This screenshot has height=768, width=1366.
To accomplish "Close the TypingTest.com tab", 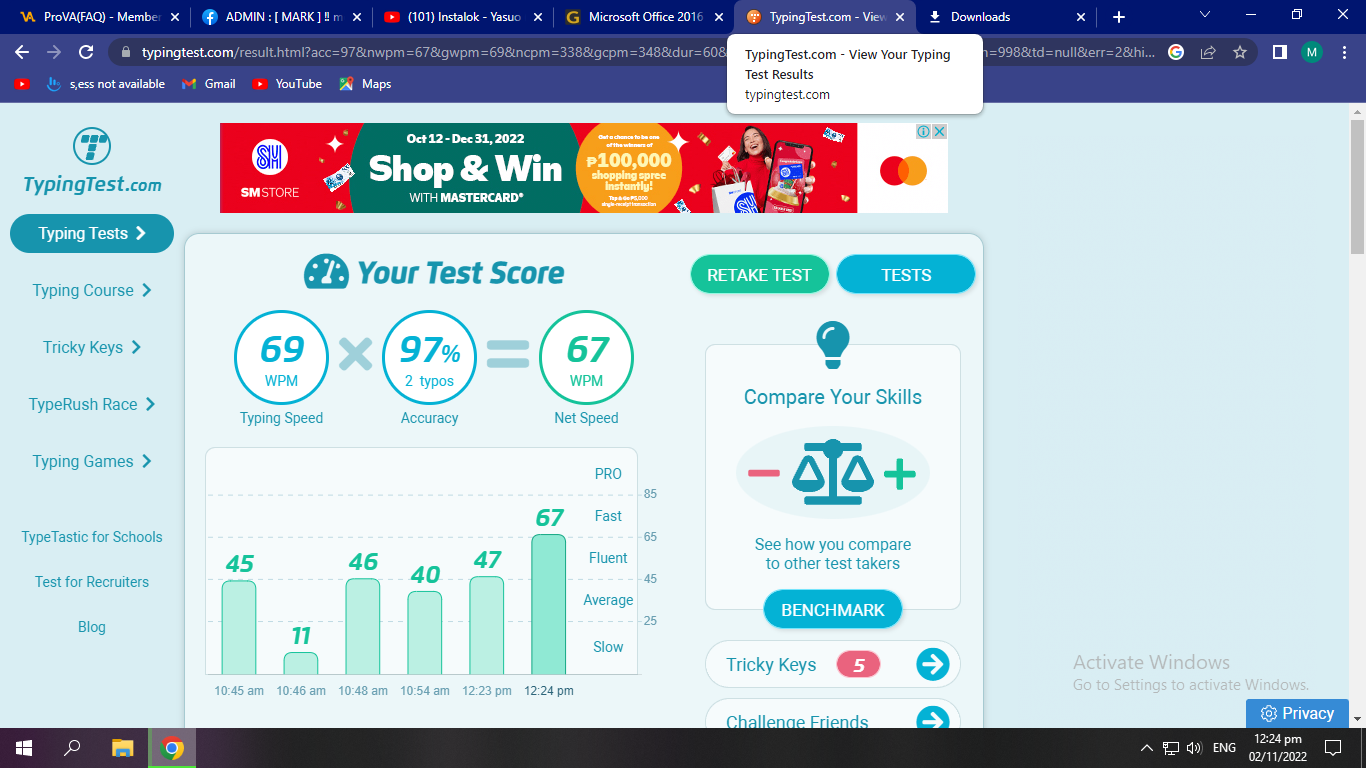I will [x=900, y=17].
